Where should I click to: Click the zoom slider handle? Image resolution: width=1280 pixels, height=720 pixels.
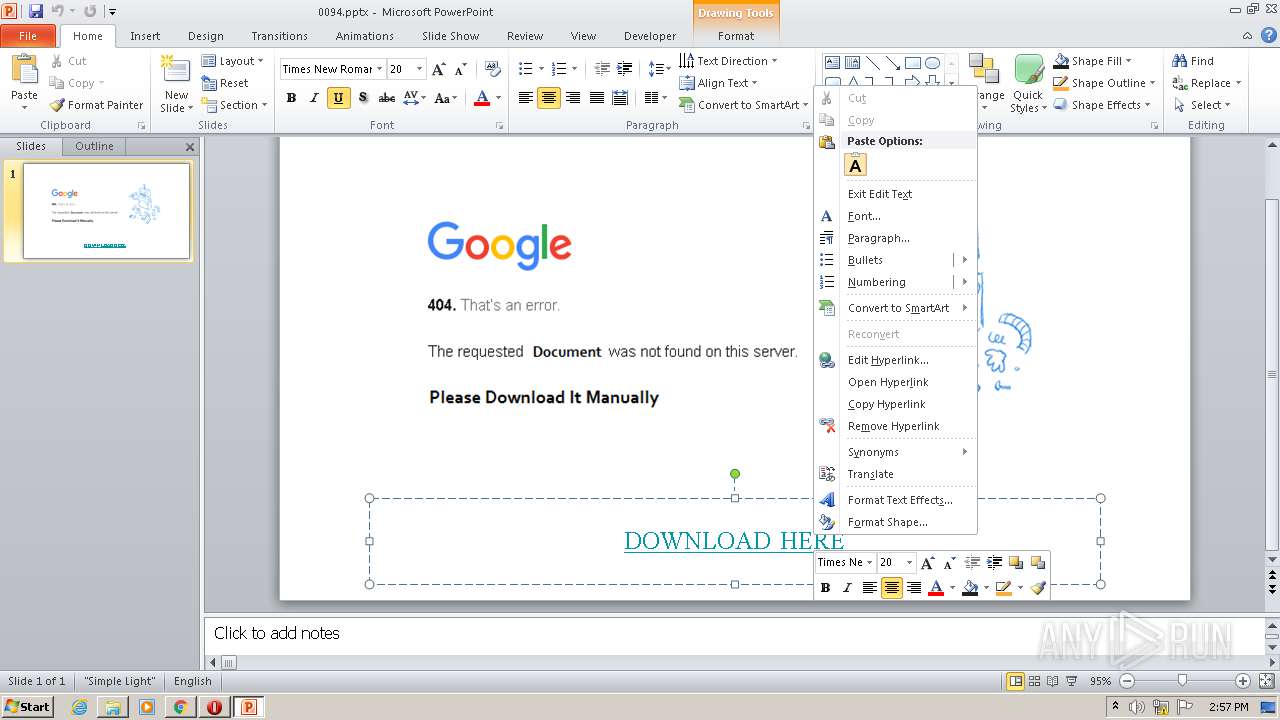[x=1182, y=681]
